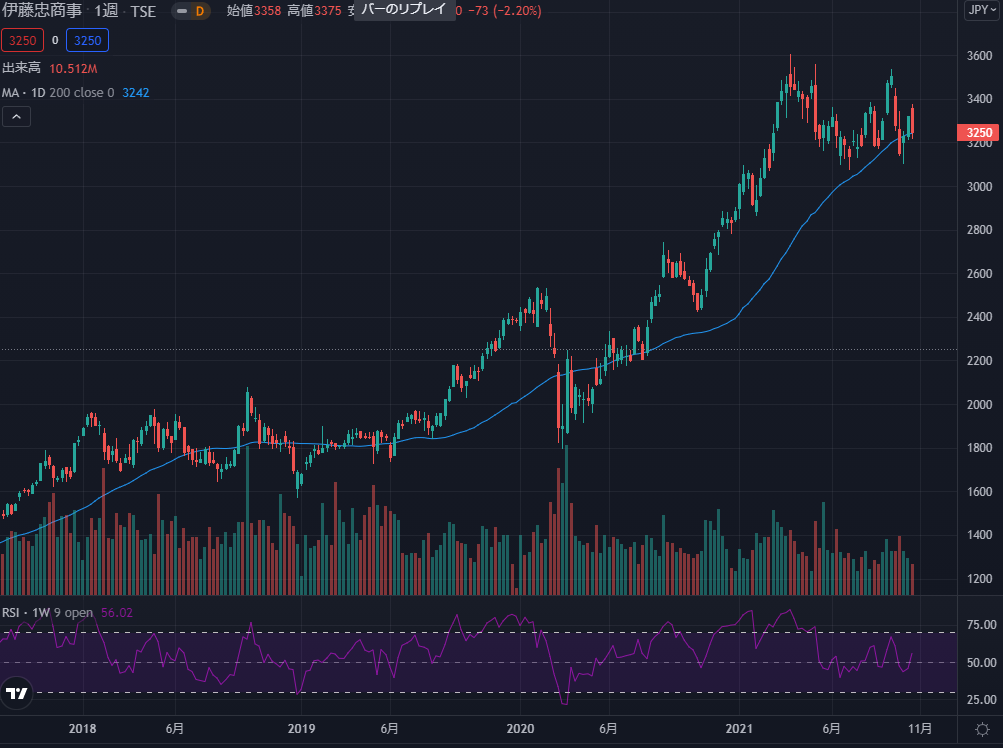
Task: Click the RSI 50.00 scale value
Action: [x=978, y=663]
